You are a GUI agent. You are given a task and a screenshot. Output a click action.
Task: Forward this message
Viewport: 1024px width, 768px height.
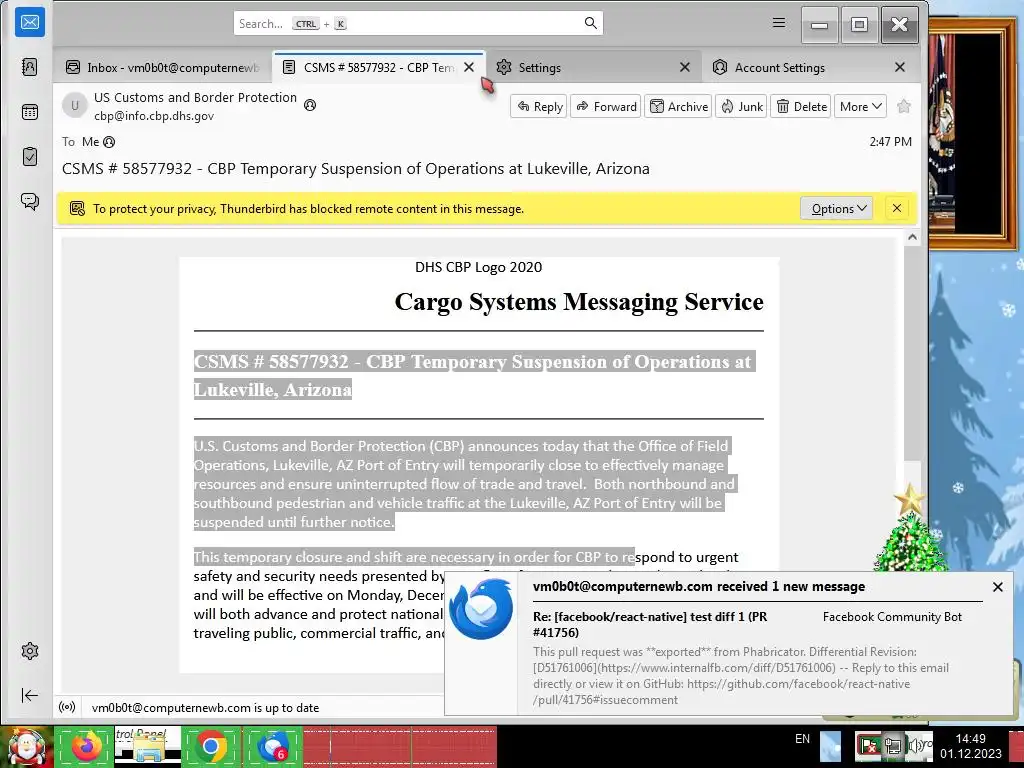605,106
